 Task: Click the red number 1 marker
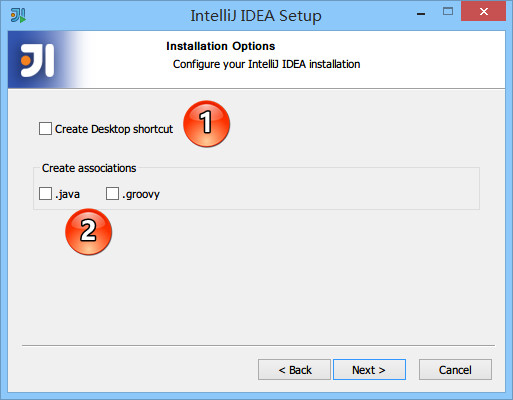[206, 124]
